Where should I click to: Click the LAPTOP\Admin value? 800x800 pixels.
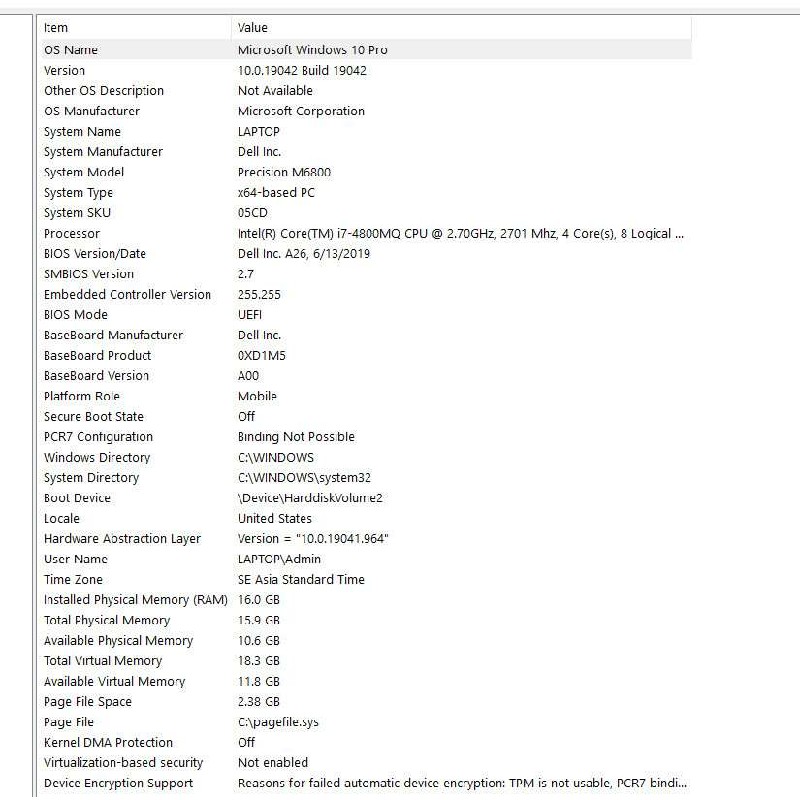[279, 559]
